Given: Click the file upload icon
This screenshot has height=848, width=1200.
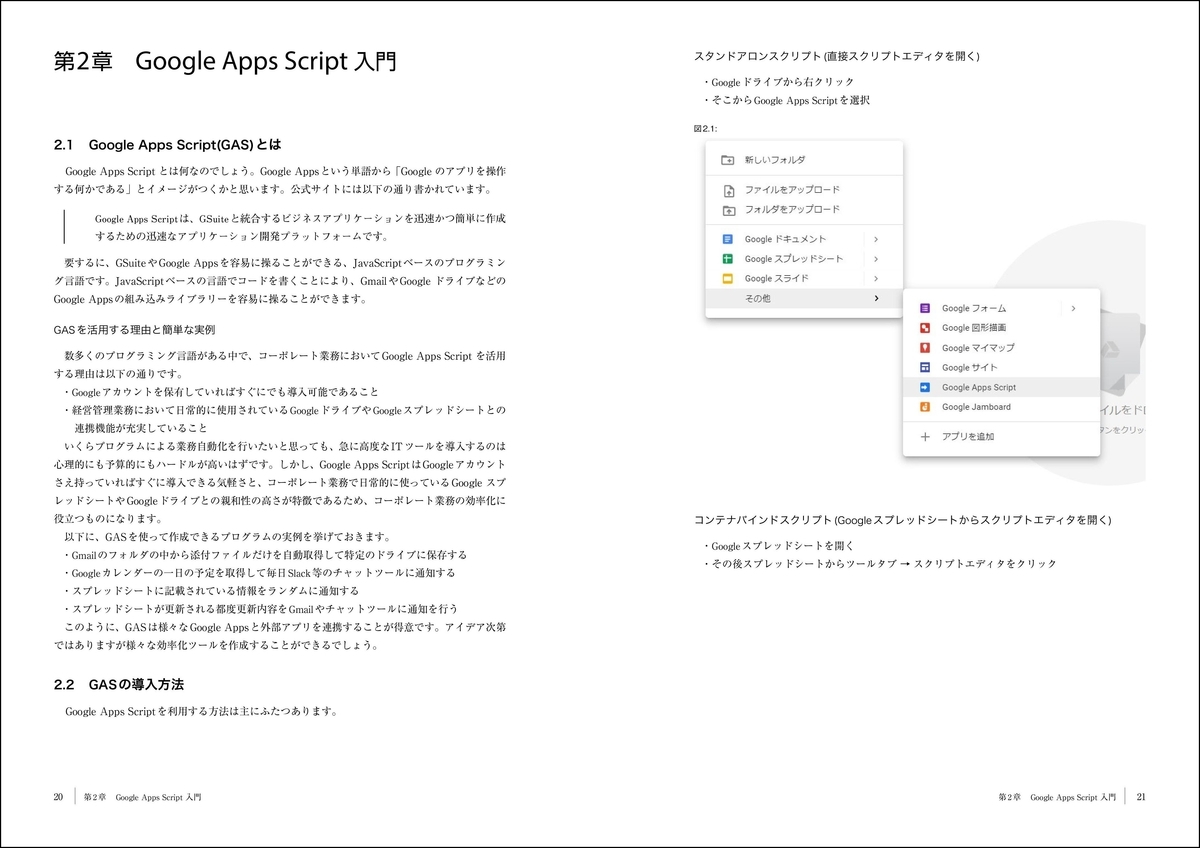Looking at the screenshot, I should pos(728,190).
